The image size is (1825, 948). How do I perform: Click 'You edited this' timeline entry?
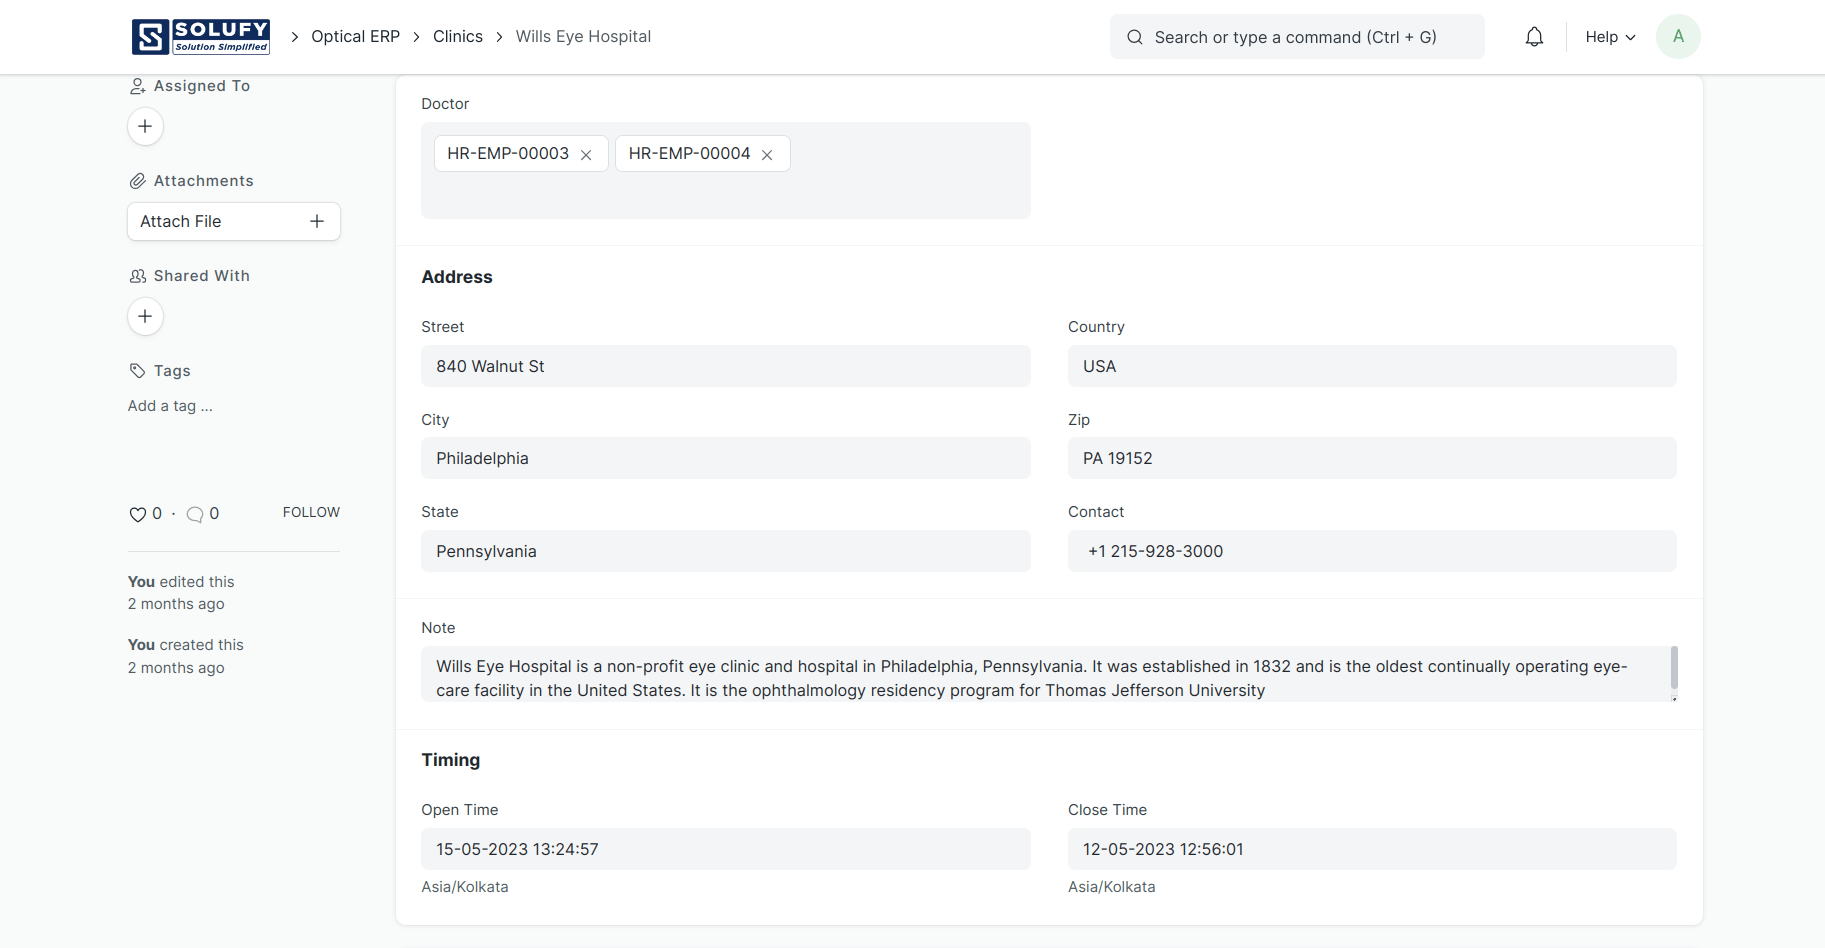181,593
